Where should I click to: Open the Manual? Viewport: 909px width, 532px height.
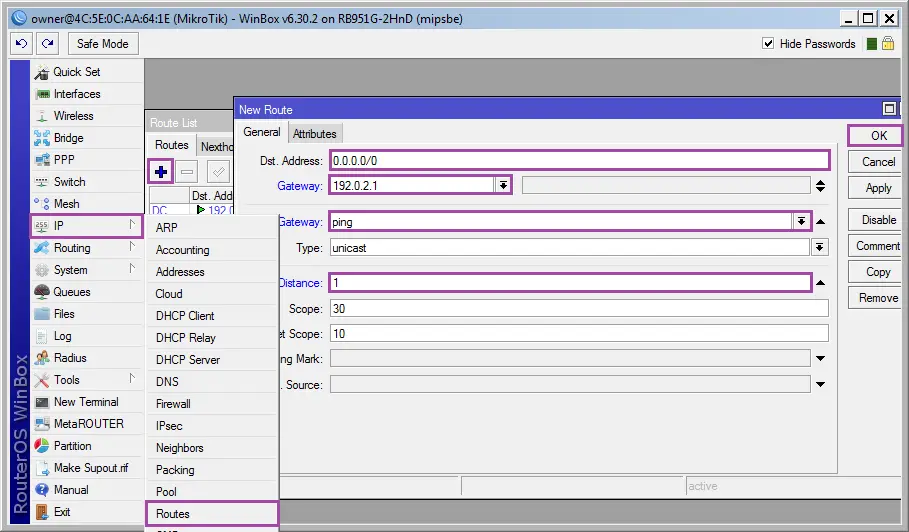(x=87, y=490)
